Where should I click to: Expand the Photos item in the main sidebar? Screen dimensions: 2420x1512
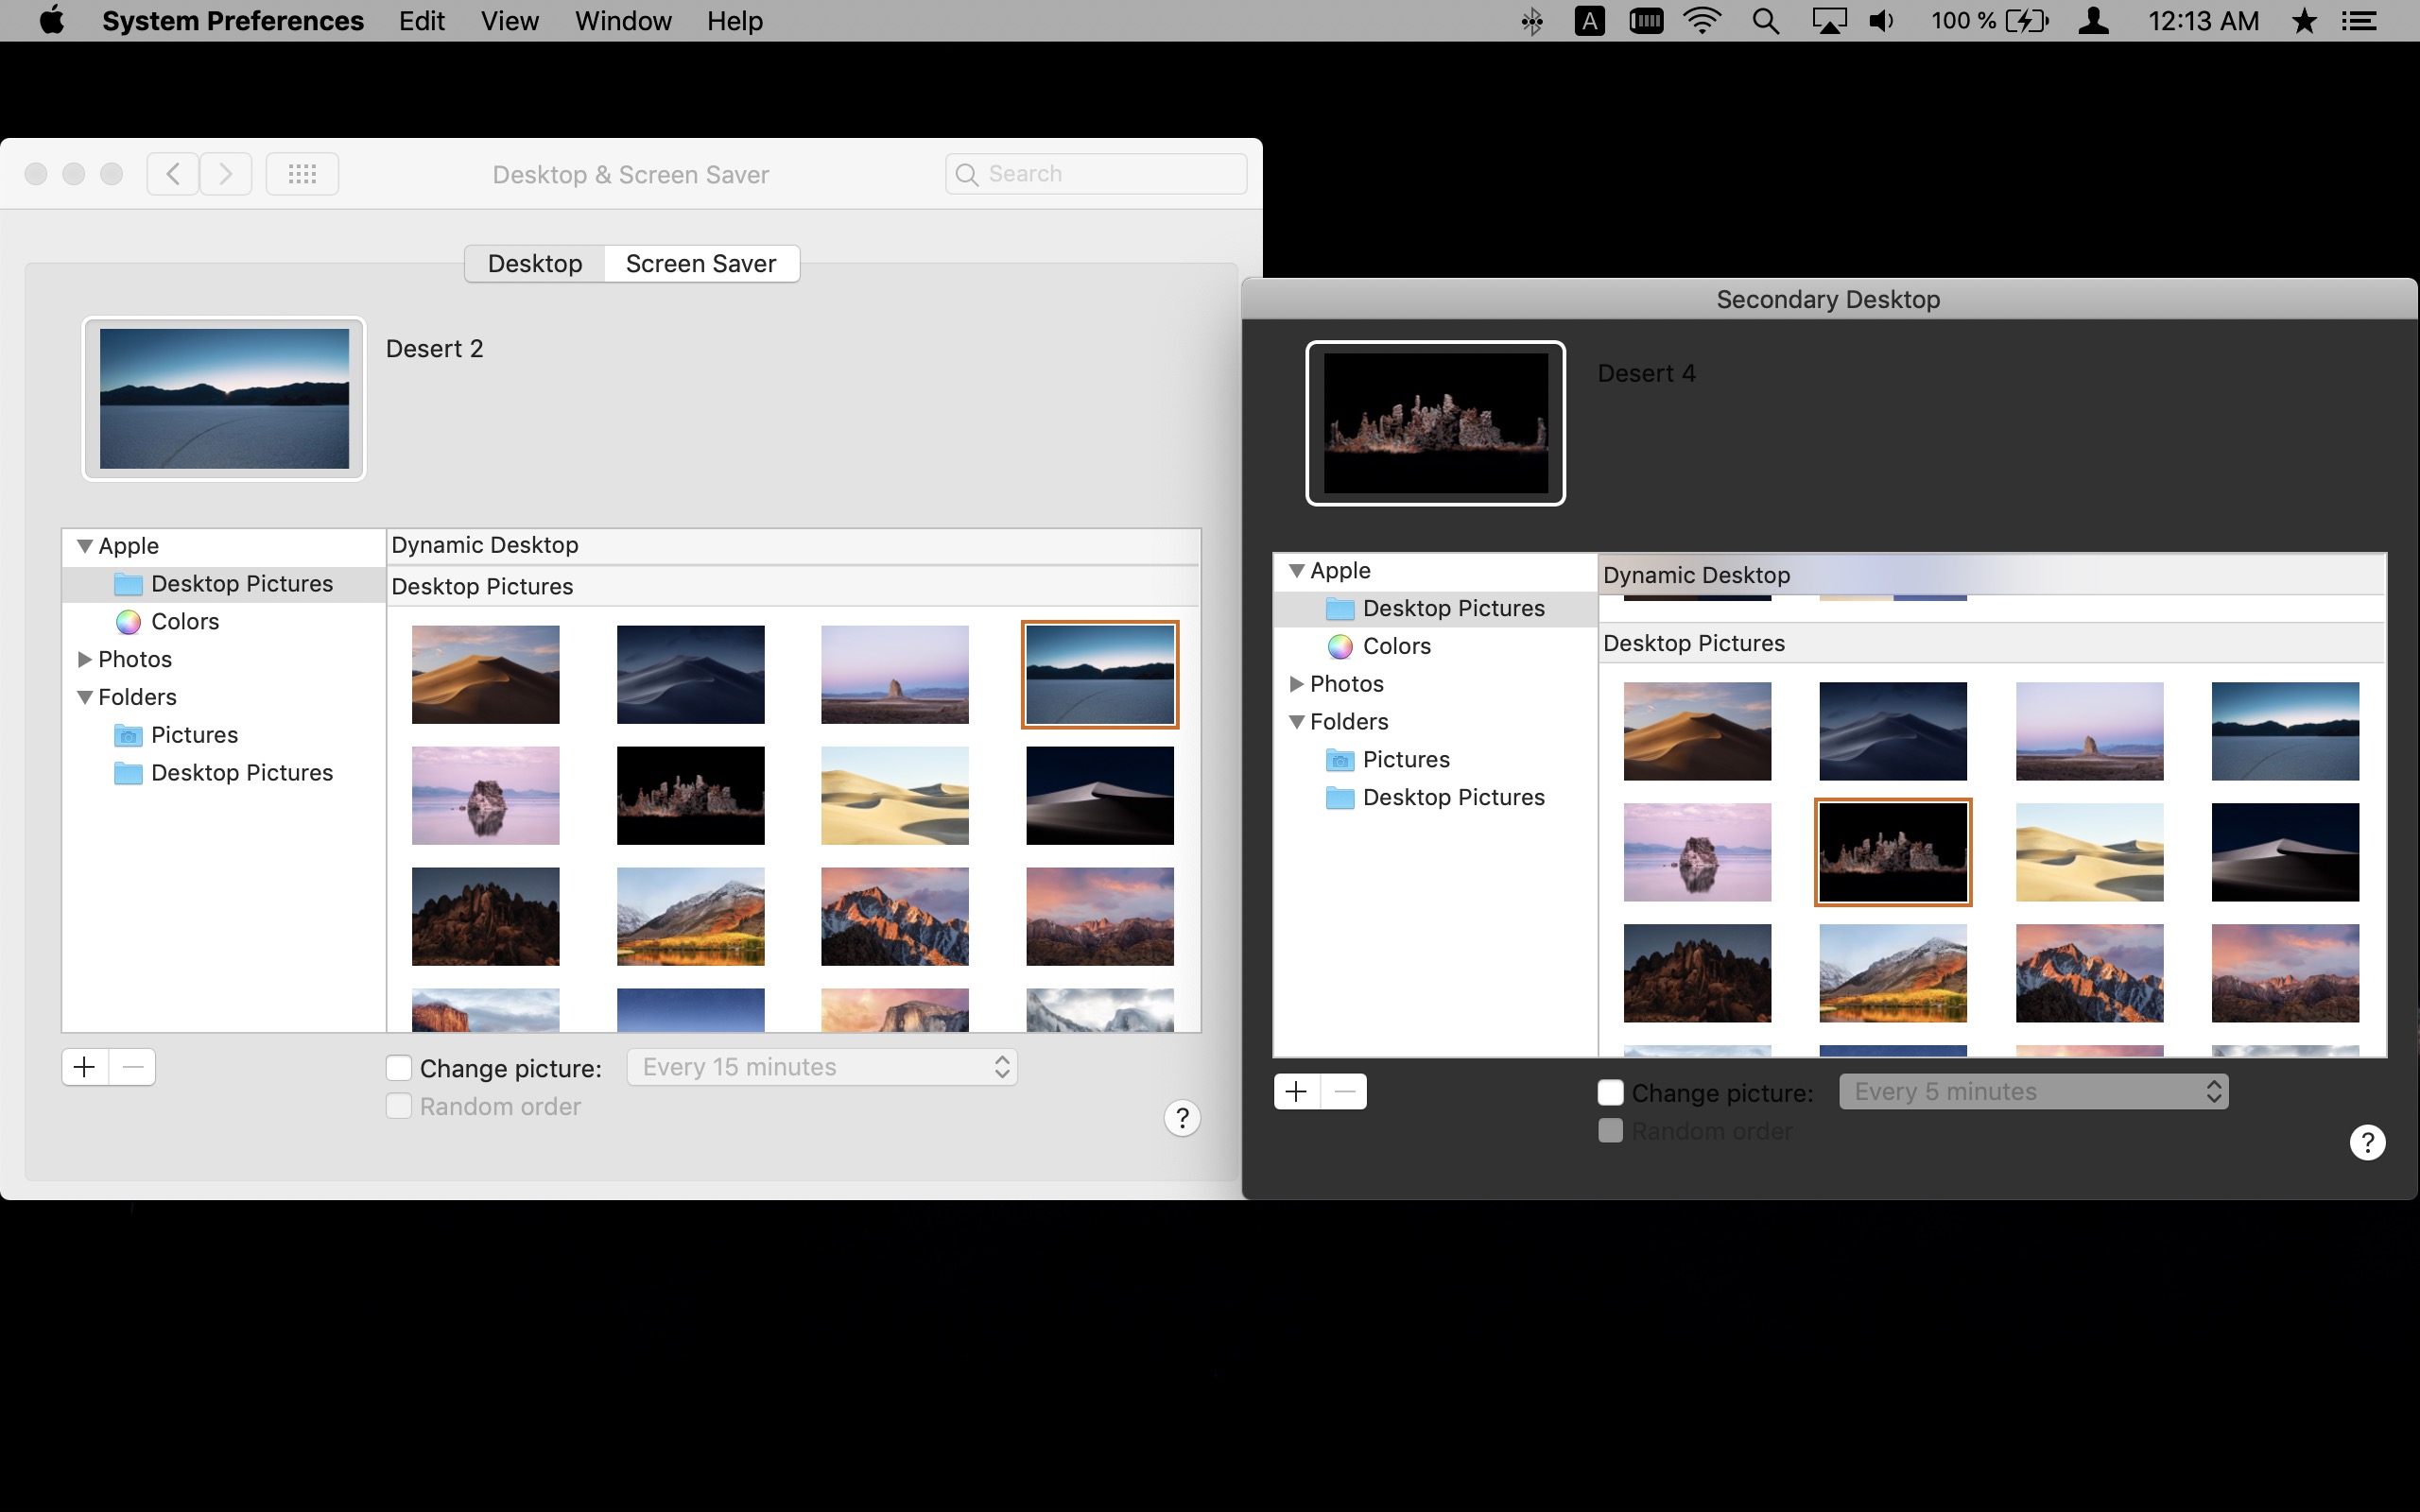[x=85, y=660]
